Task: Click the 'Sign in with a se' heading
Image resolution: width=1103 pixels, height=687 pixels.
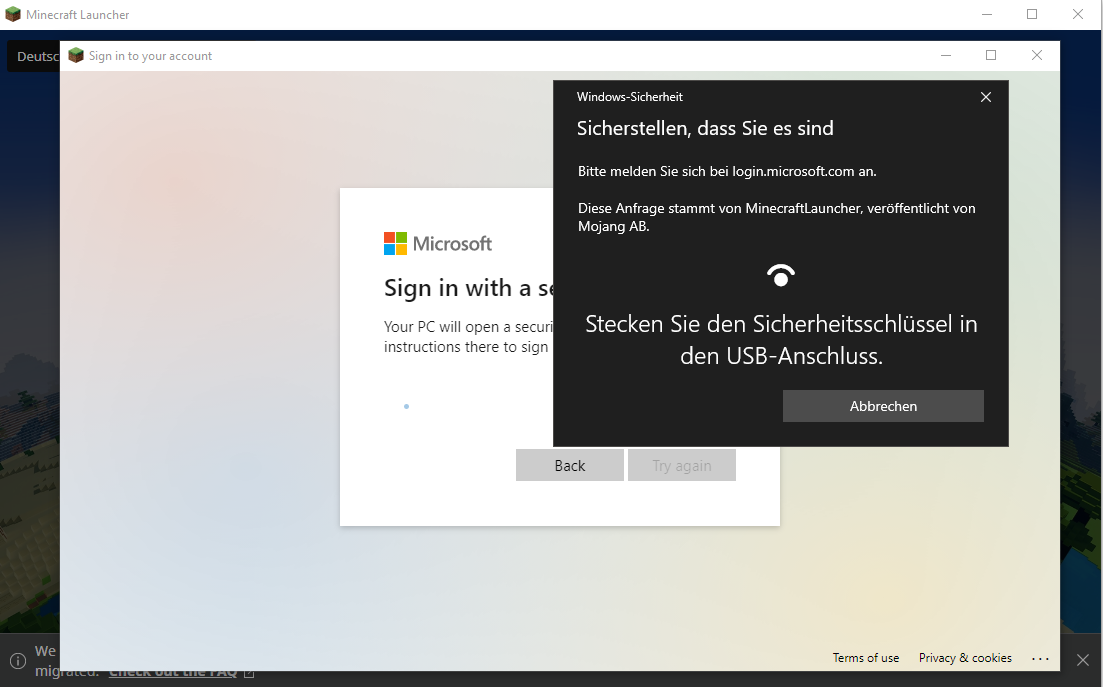Action: [468, 288]
